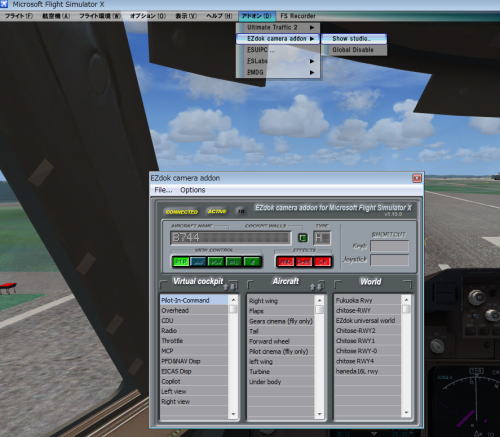Select Gears cinema (fly only) camera

281,321
